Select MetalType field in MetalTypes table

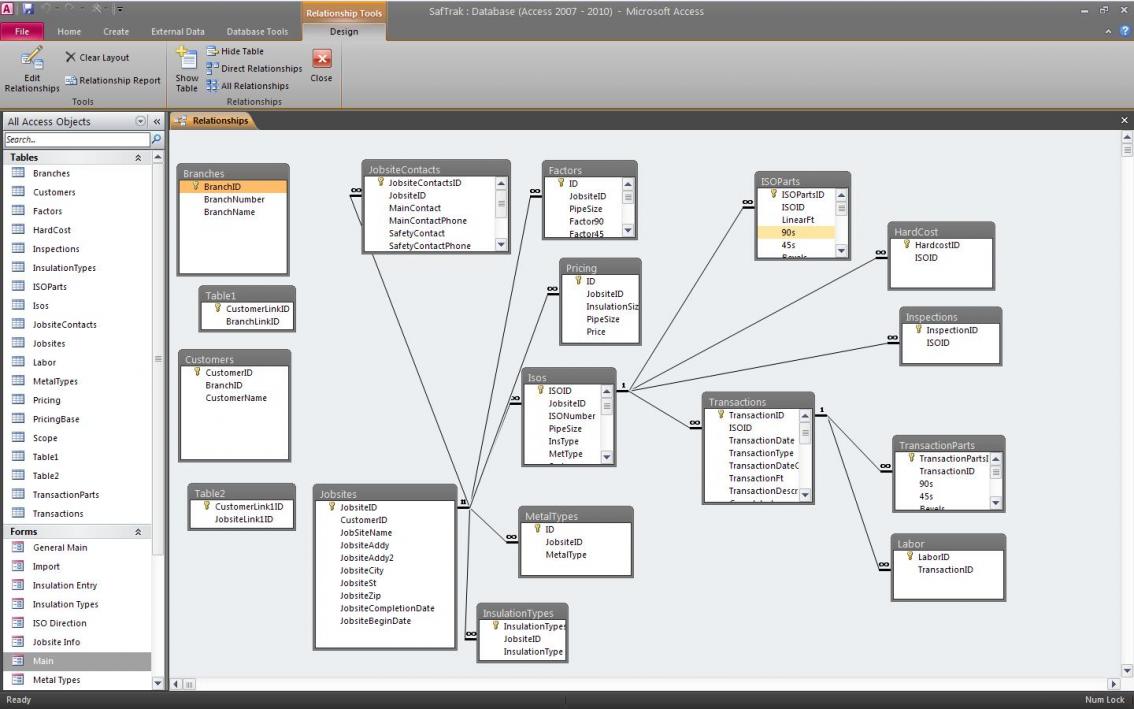(x=566, y=554)
